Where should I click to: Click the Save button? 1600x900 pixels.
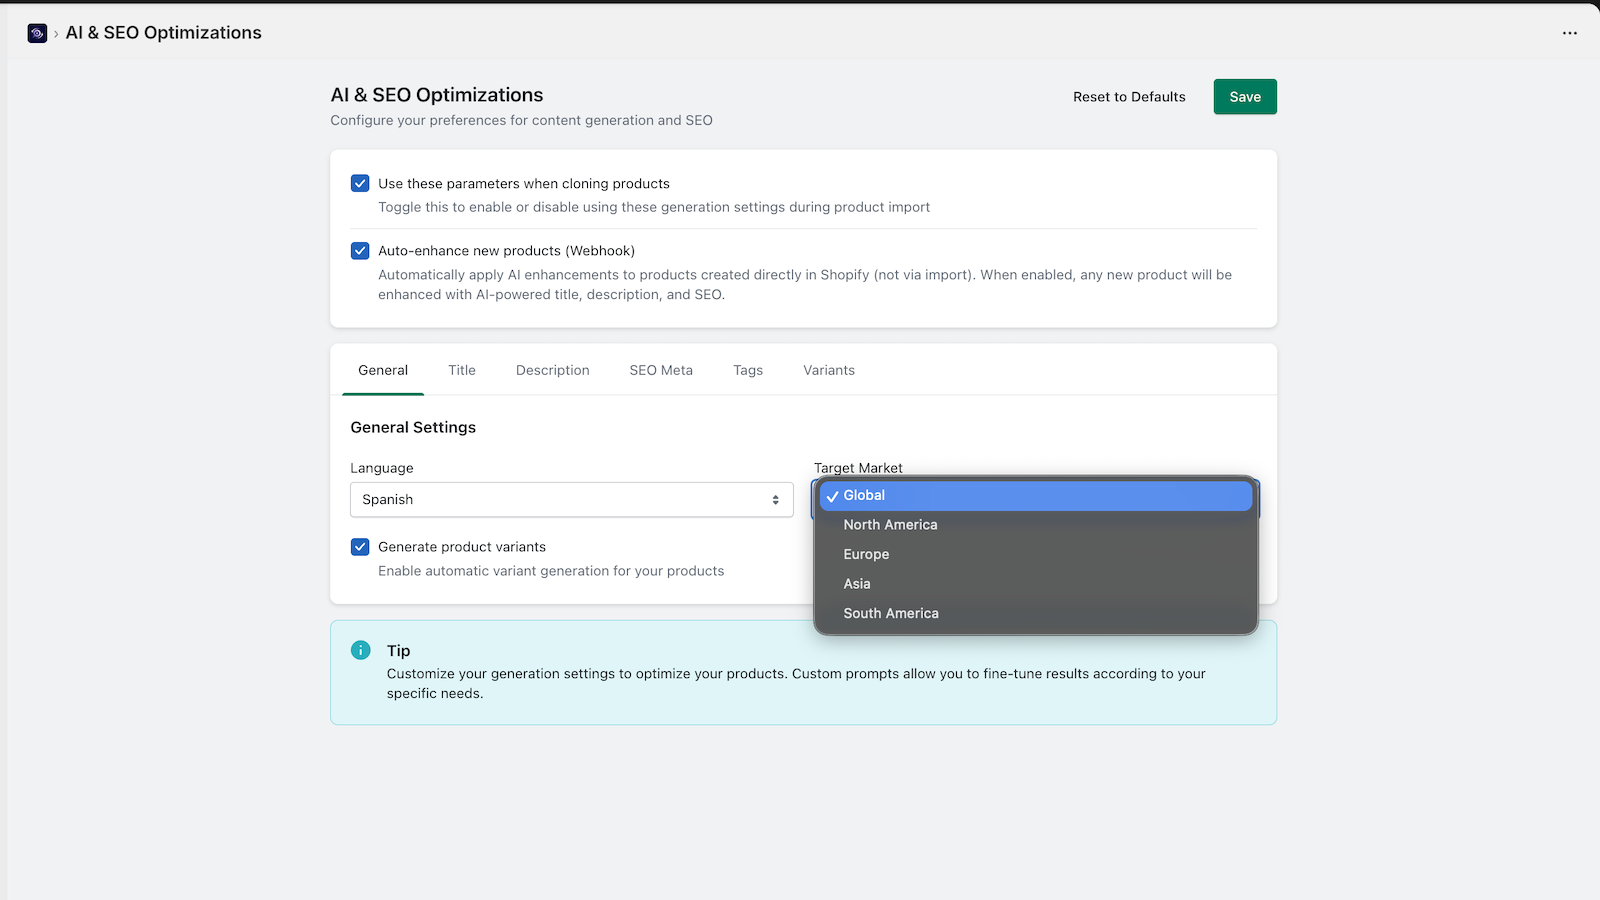click(1244, 96)
